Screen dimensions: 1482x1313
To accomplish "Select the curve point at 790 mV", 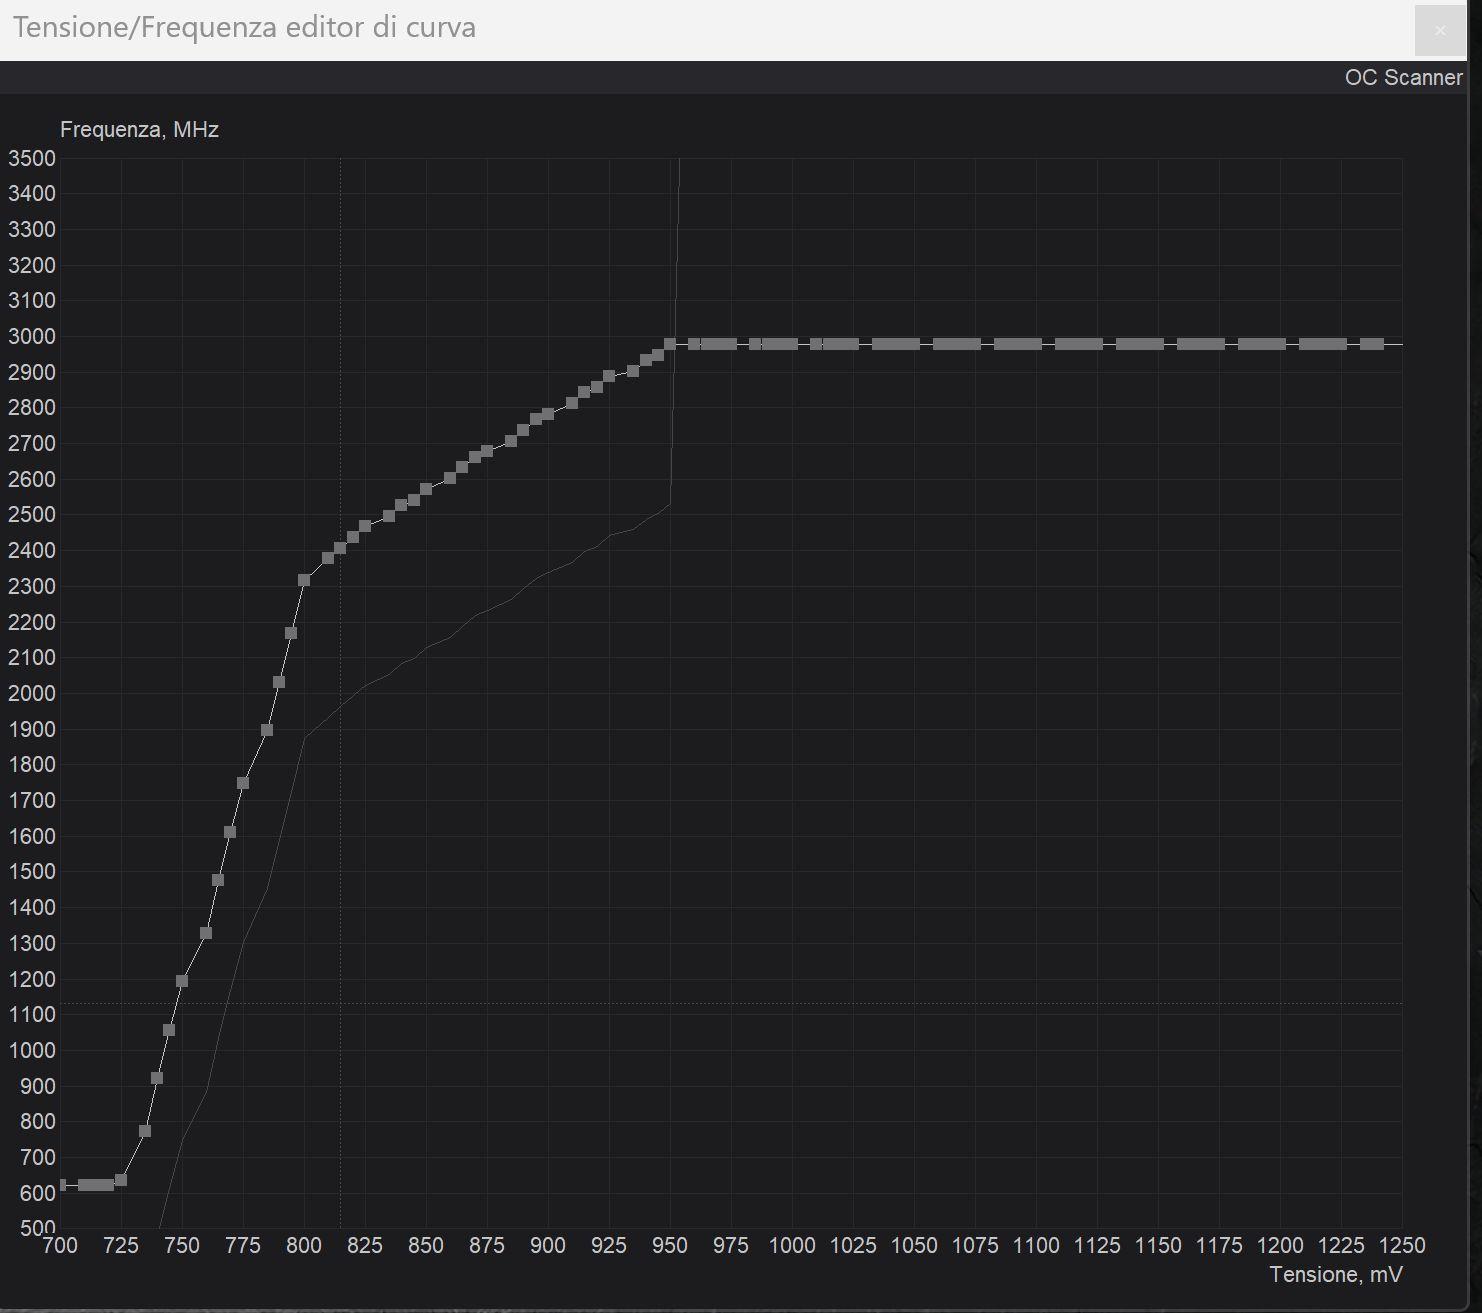I will point(279,682).
